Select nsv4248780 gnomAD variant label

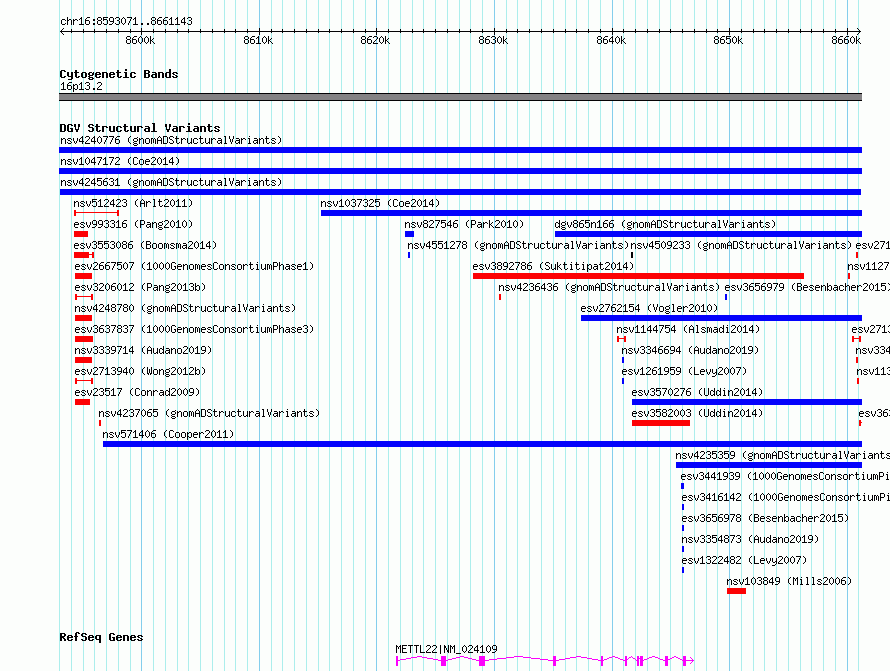(x=184, y=308)
